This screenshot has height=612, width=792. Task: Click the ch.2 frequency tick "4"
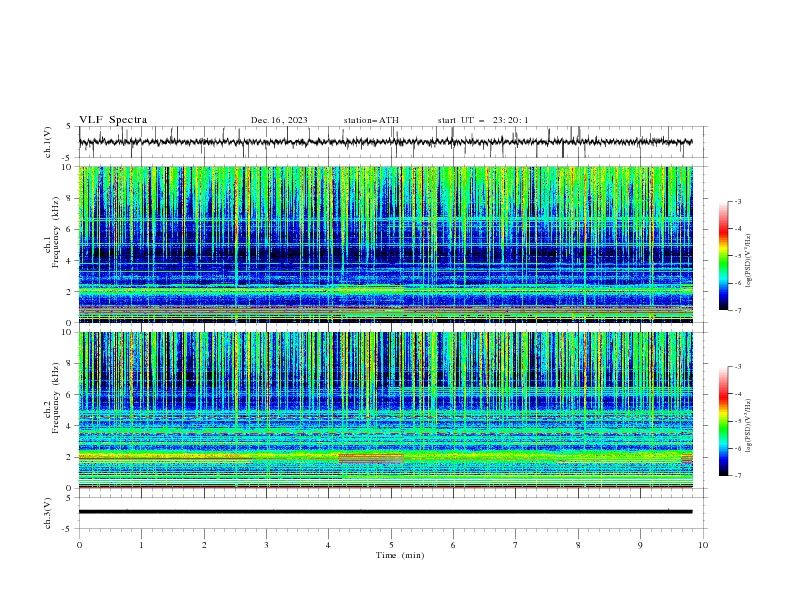tap(70, 426)
